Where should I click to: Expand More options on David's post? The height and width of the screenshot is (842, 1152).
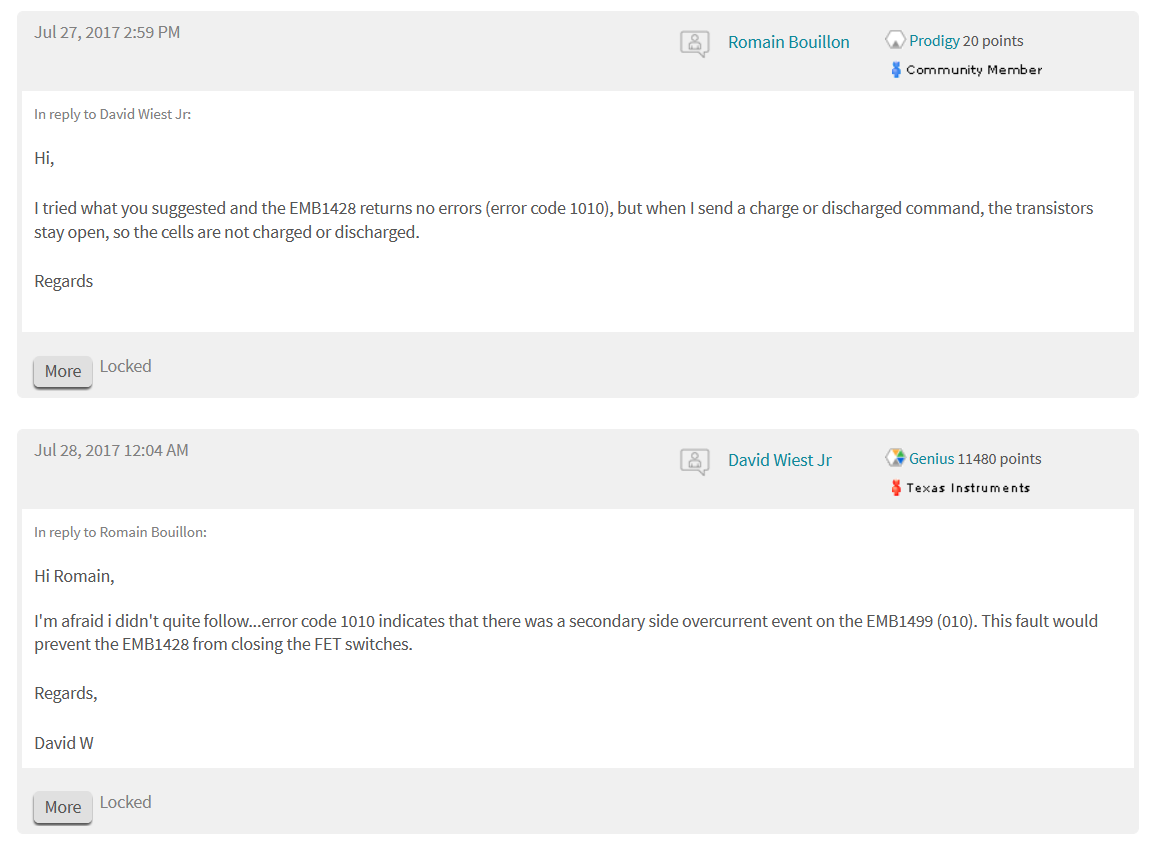(x=62, y=807)
